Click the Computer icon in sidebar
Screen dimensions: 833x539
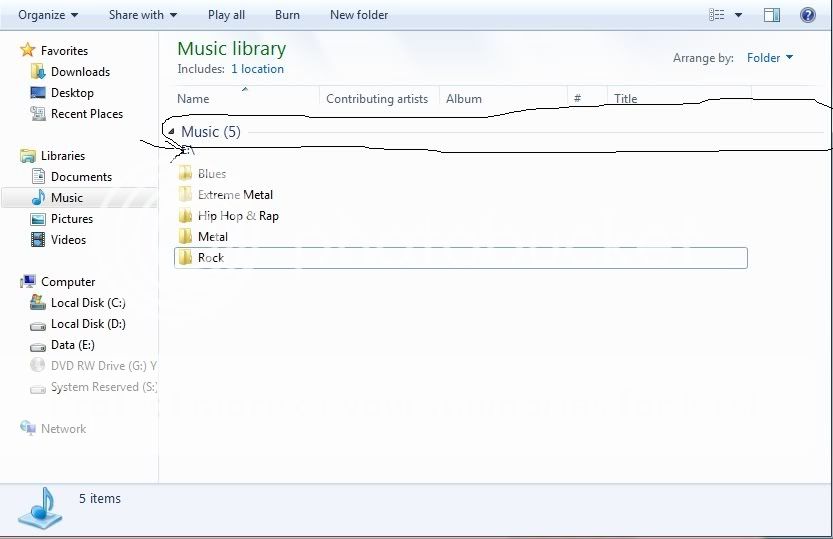(x=28, y=281)
